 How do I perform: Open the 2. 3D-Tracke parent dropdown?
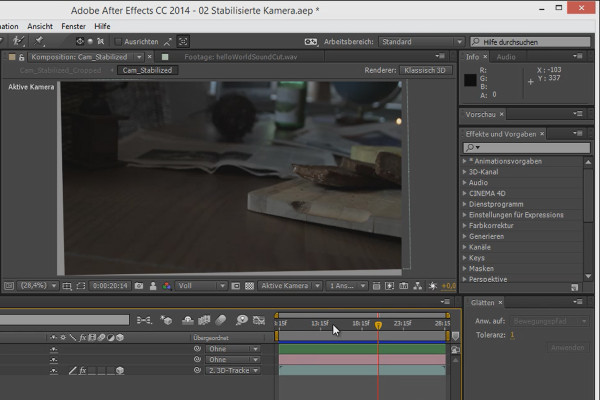(233, 371)
